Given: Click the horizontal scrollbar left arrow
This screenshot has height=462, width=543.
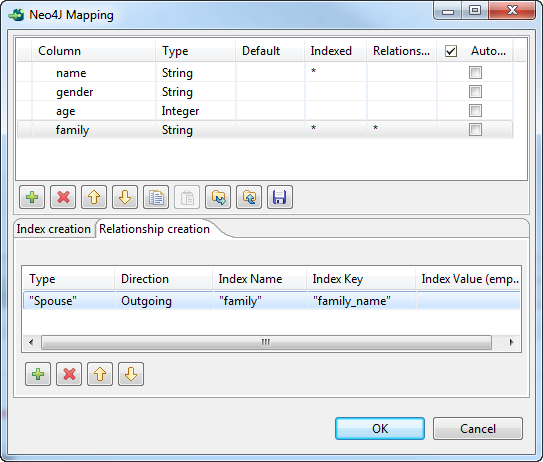Looking at the screenshot, I should point(31,343).
